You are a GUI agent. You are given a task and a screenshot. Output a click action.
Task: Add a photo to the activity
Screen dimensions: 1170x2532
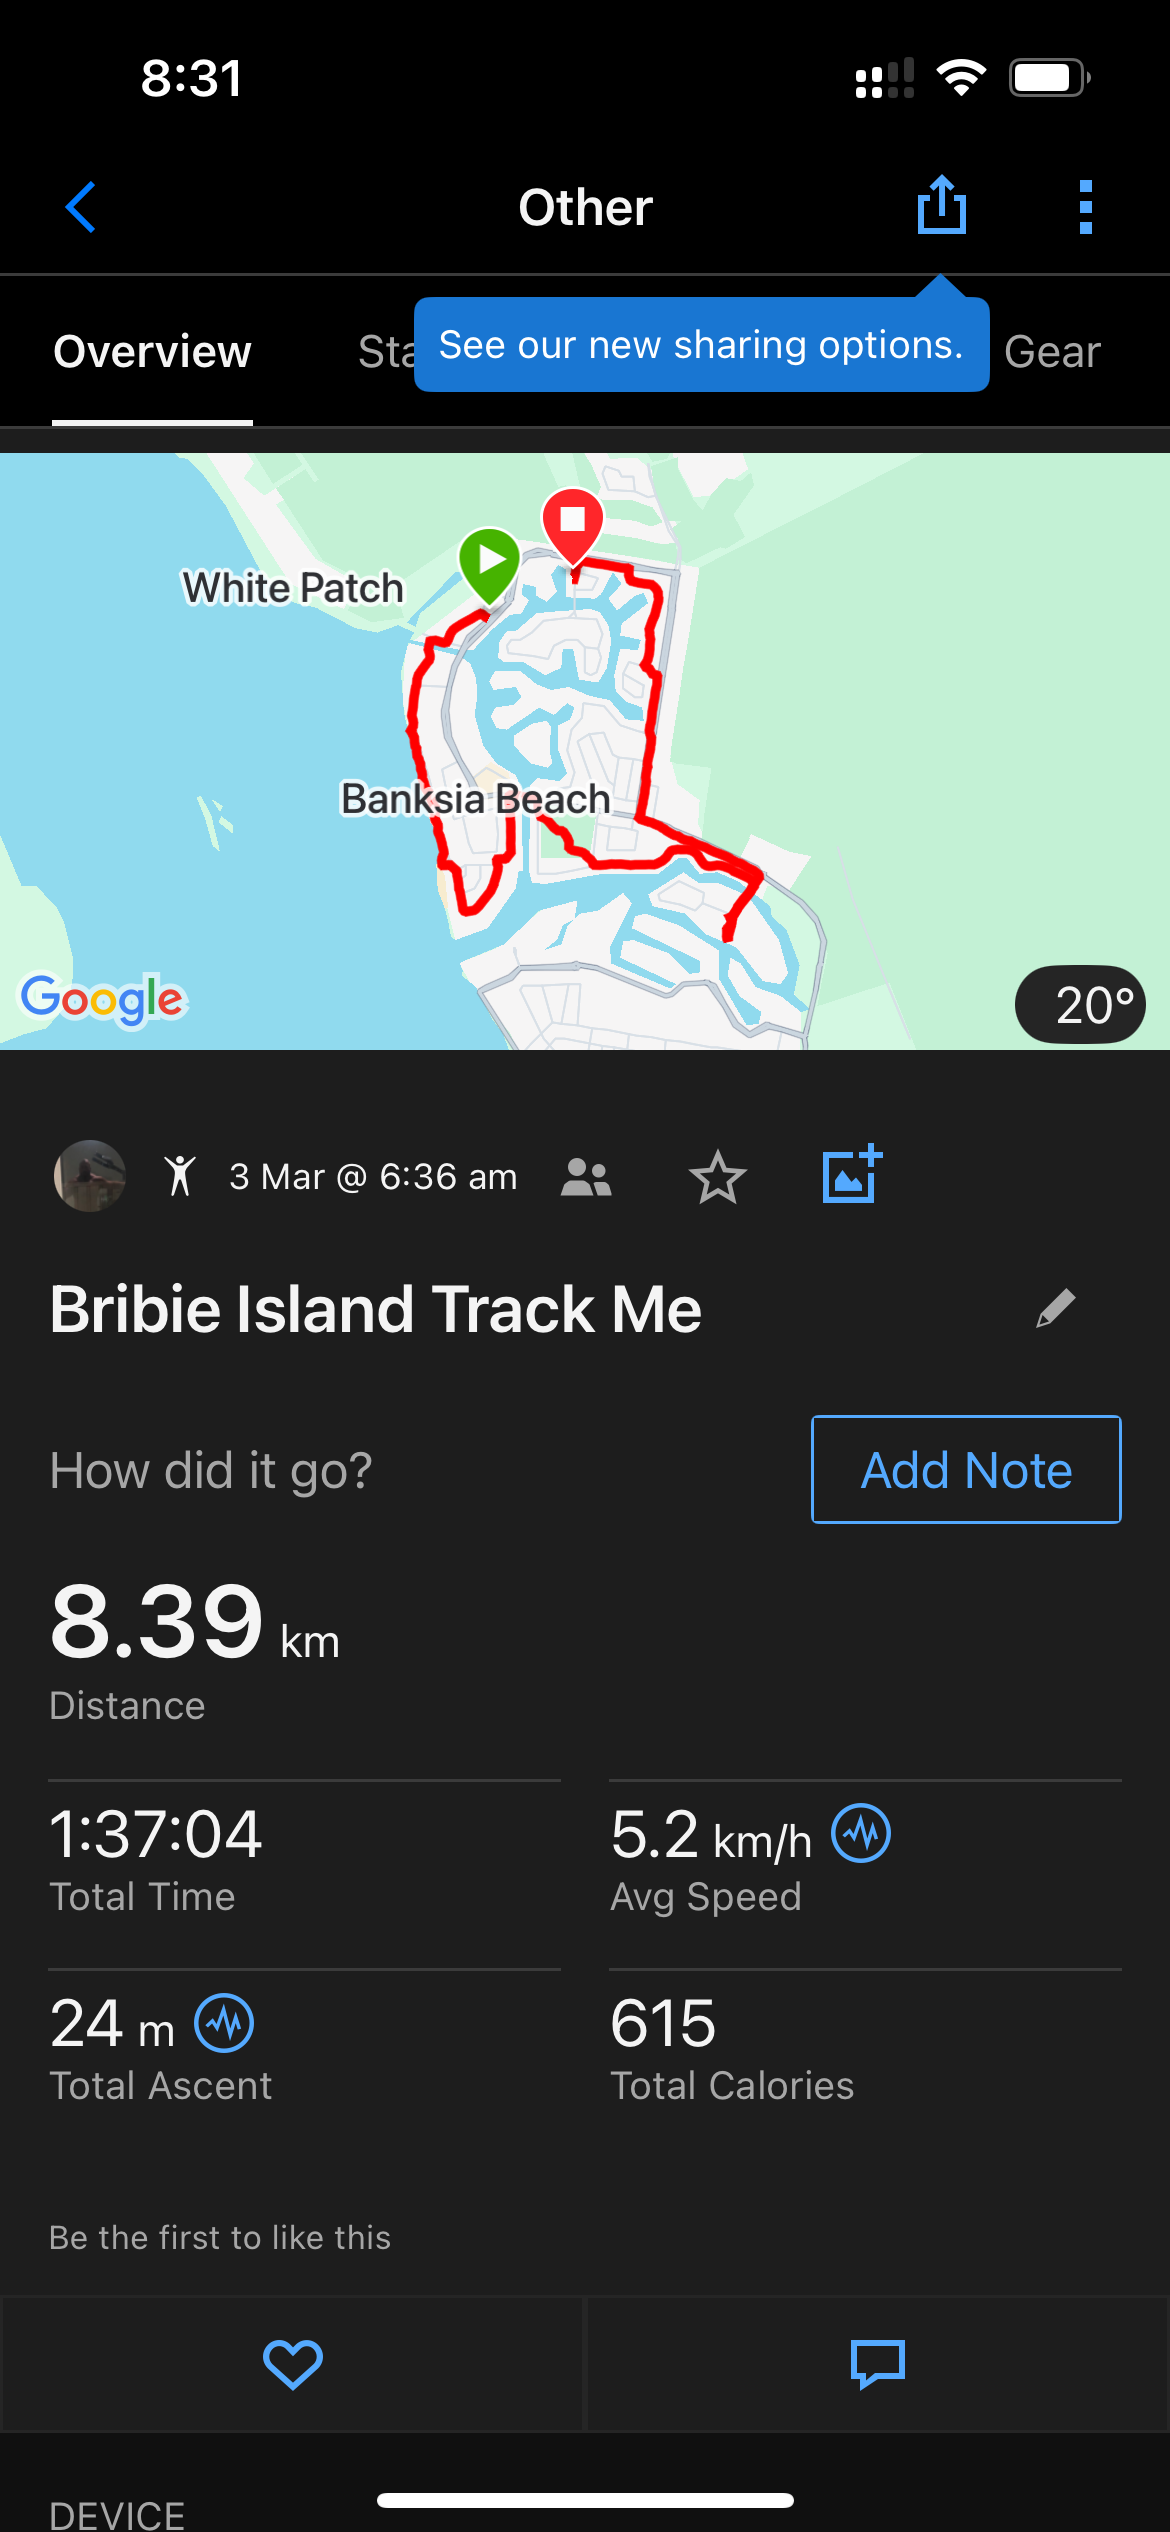851,1174
